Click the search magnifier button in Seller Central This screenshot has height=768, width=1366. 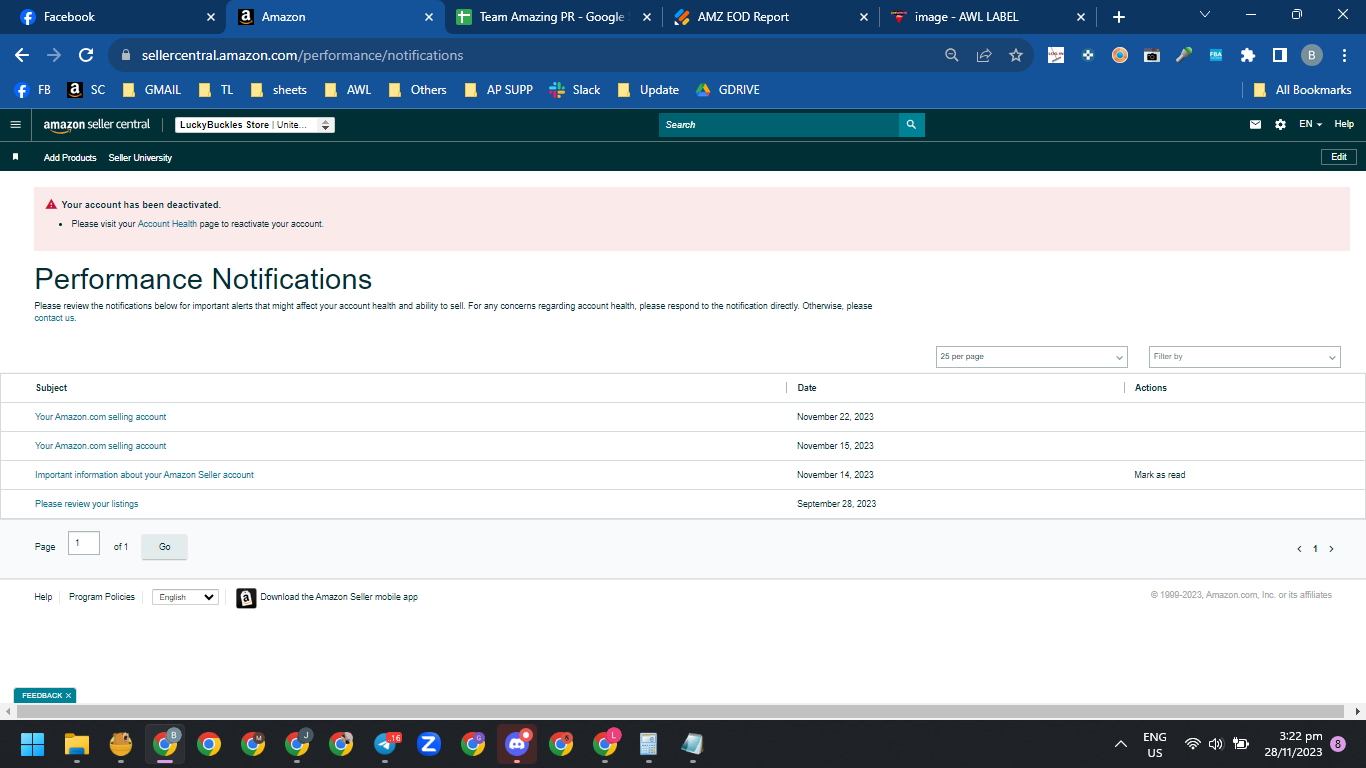pos(911,125)
